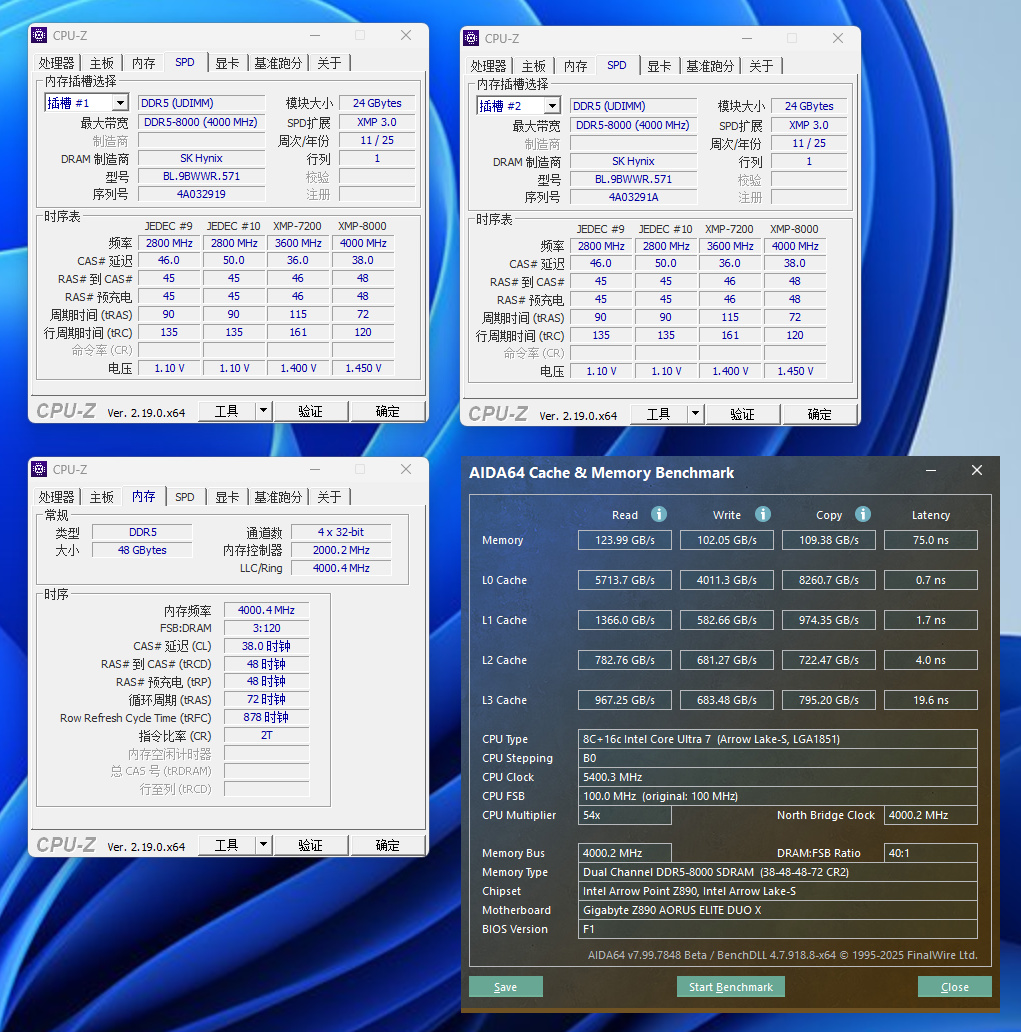
Task: Open the 插槽 #2 slot dropdown
Action: (552, 106)
